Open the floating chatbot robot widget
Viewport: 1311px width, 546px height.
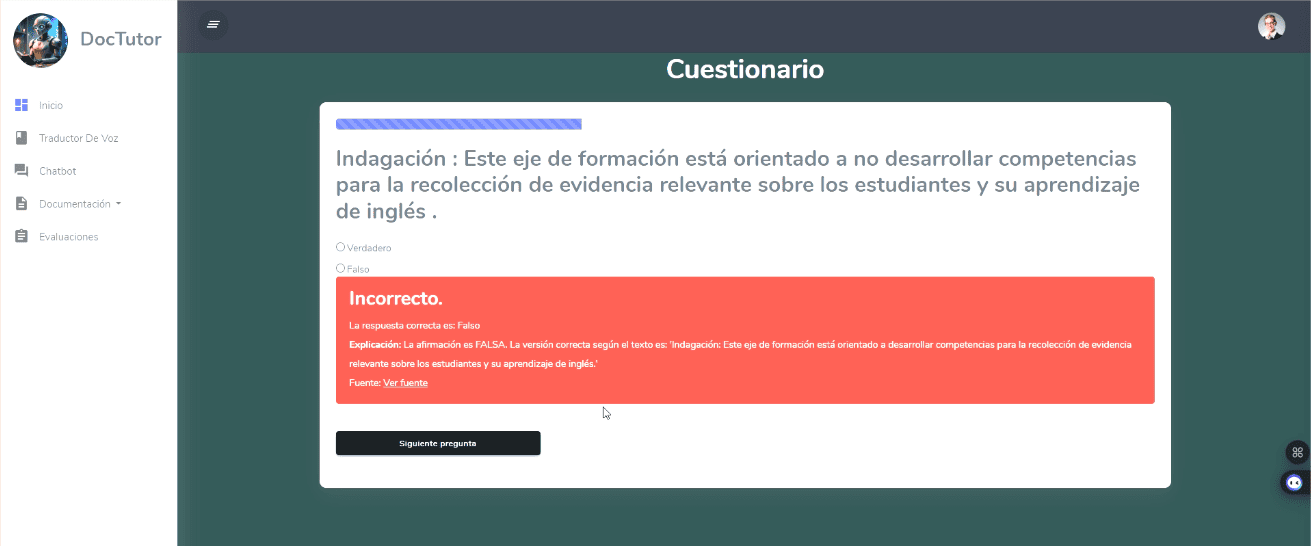1295,483
